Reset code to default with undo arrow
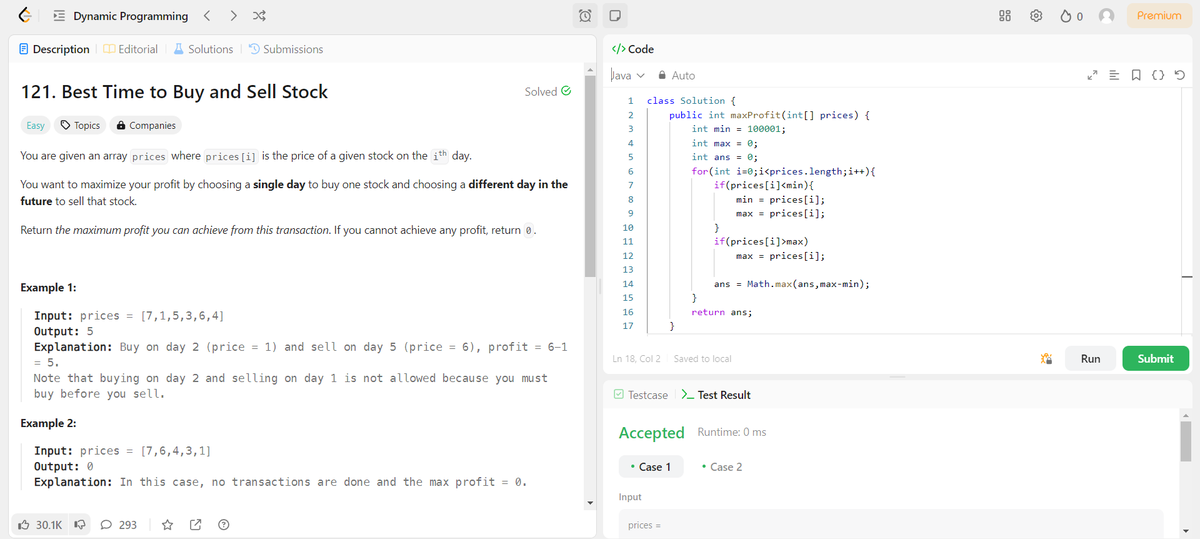 tap(1180, 76)
